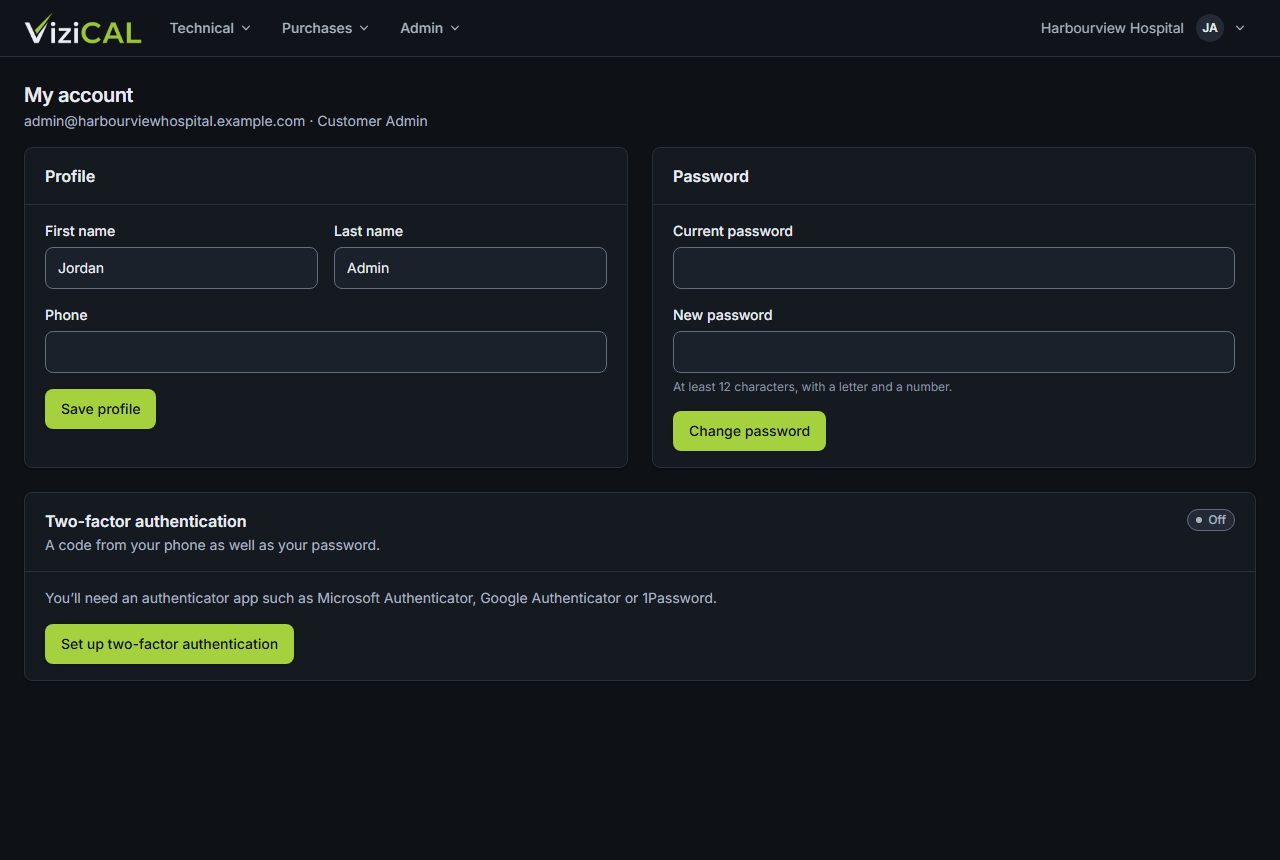Click the 'At least 12 characters' hint
The image size is (1280, 860).
(812, 387)
